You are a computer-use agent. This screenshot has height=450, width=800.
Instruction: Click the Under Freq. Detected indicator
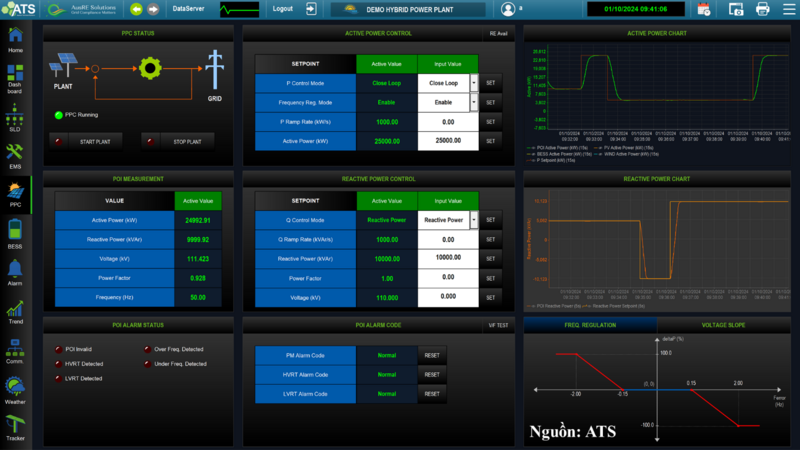pyautogui.click(x=147, y=364)
